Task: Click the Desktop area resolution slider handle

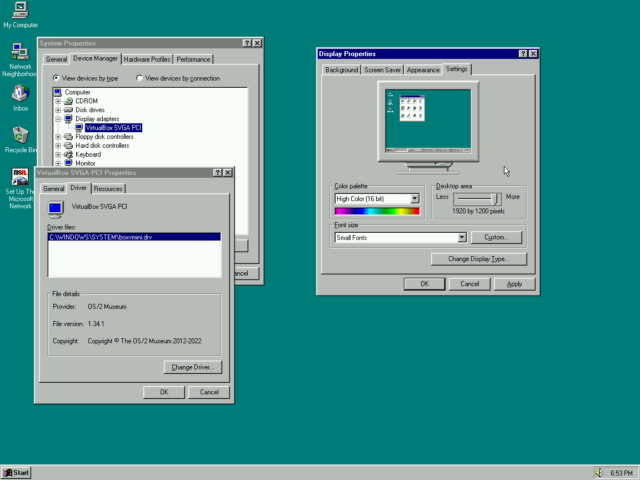Action: coord(494,199)
